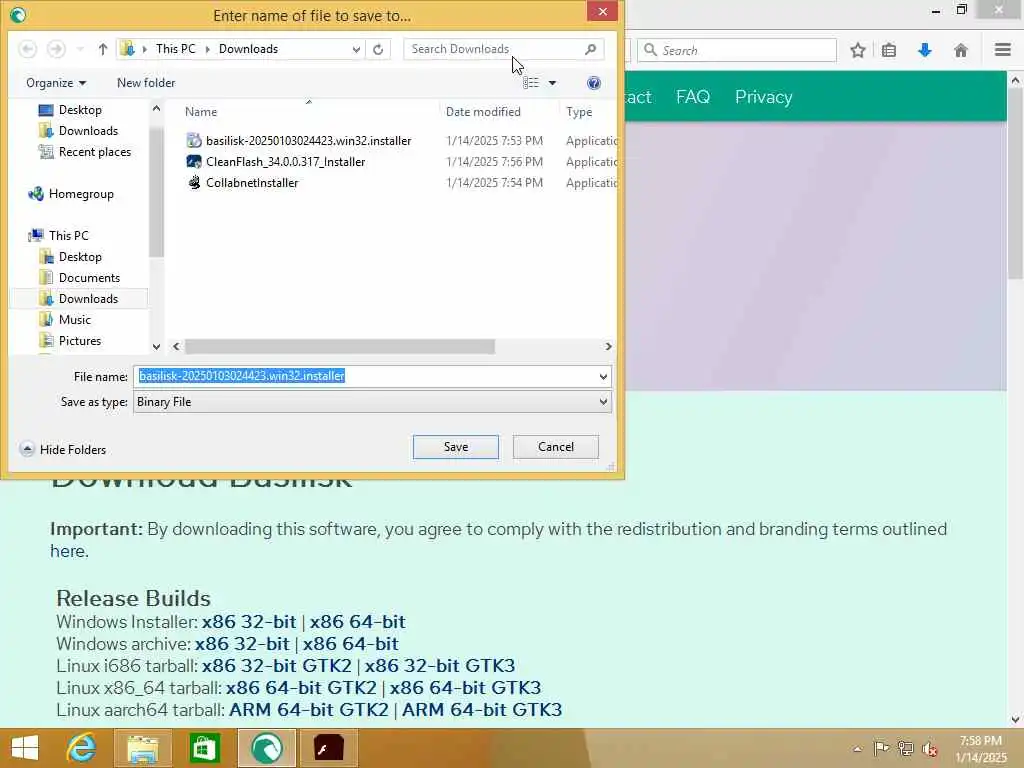Viewport: 1024px width, 768px height.
Task: Refresh the Downloads folder listing
Action: 378,49
